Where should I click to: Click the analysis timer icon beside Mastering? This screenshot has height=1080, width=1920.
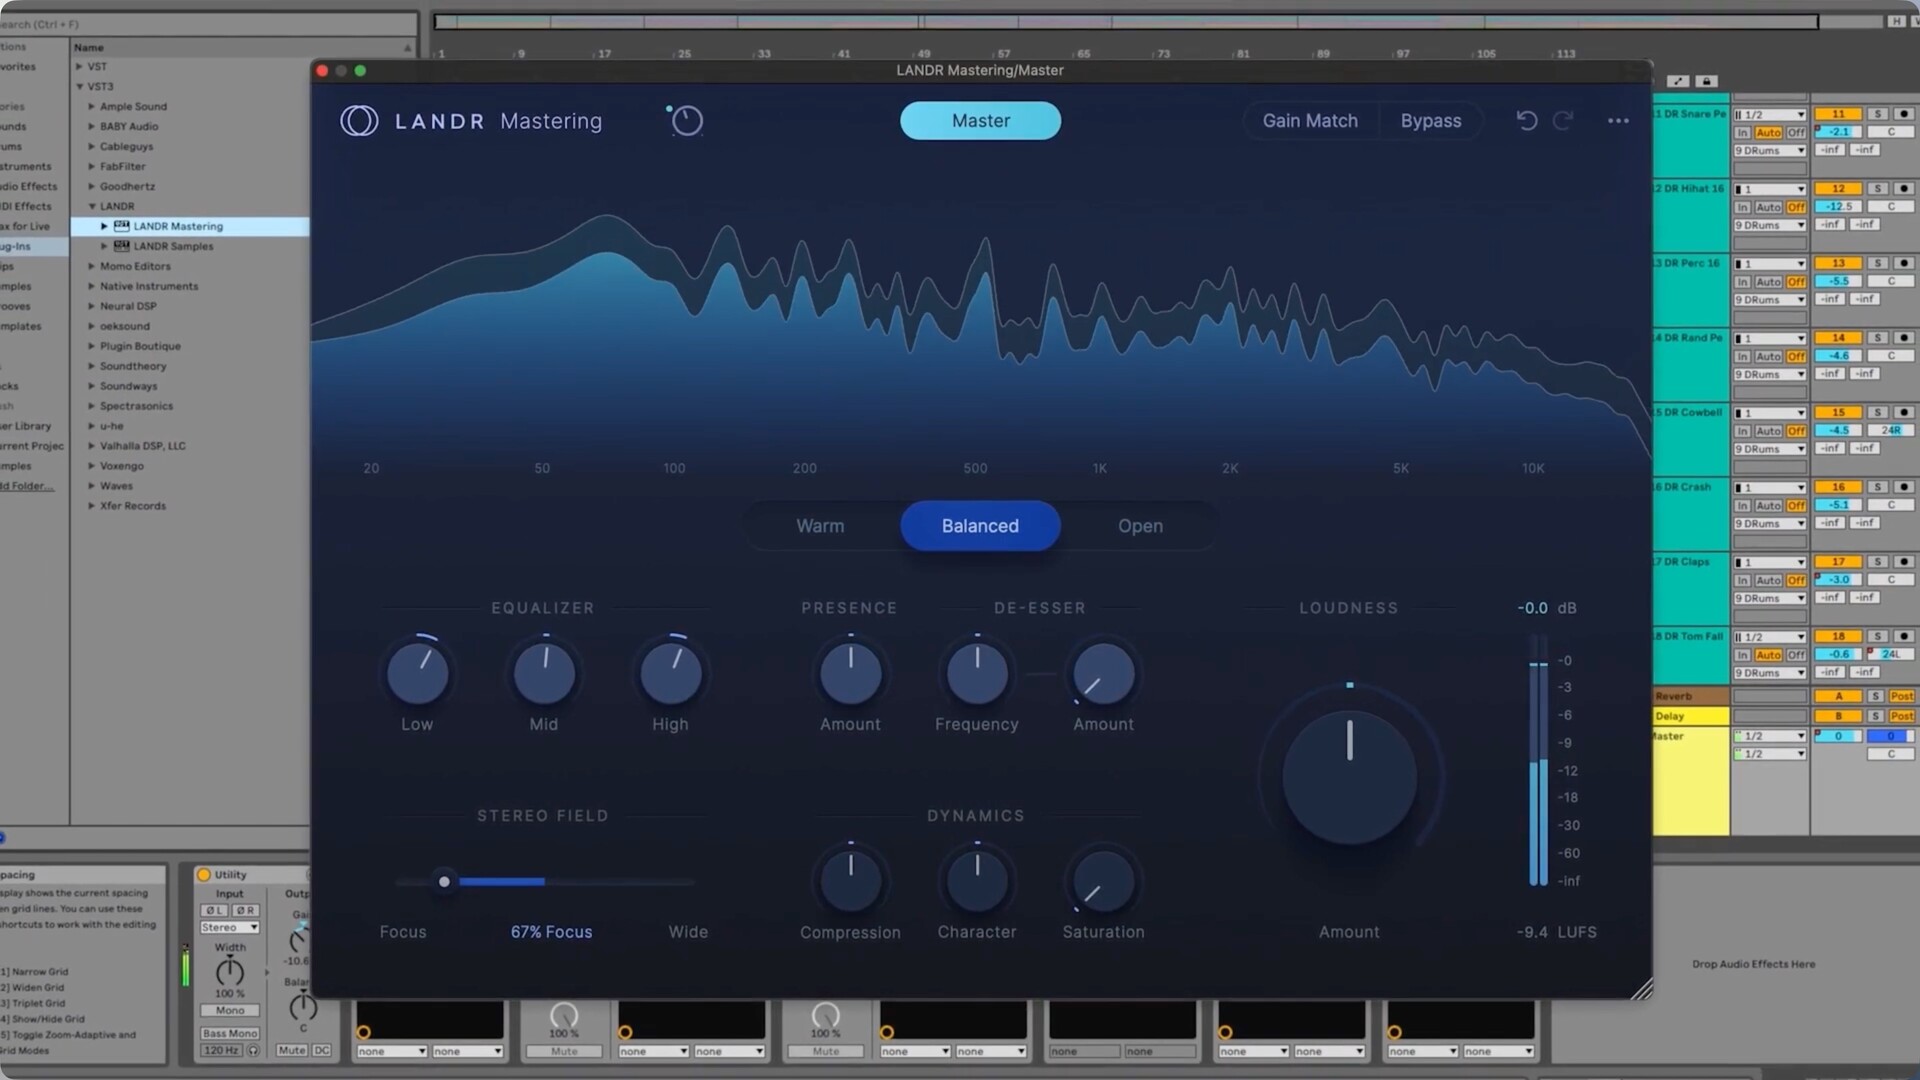pos(686,121)
